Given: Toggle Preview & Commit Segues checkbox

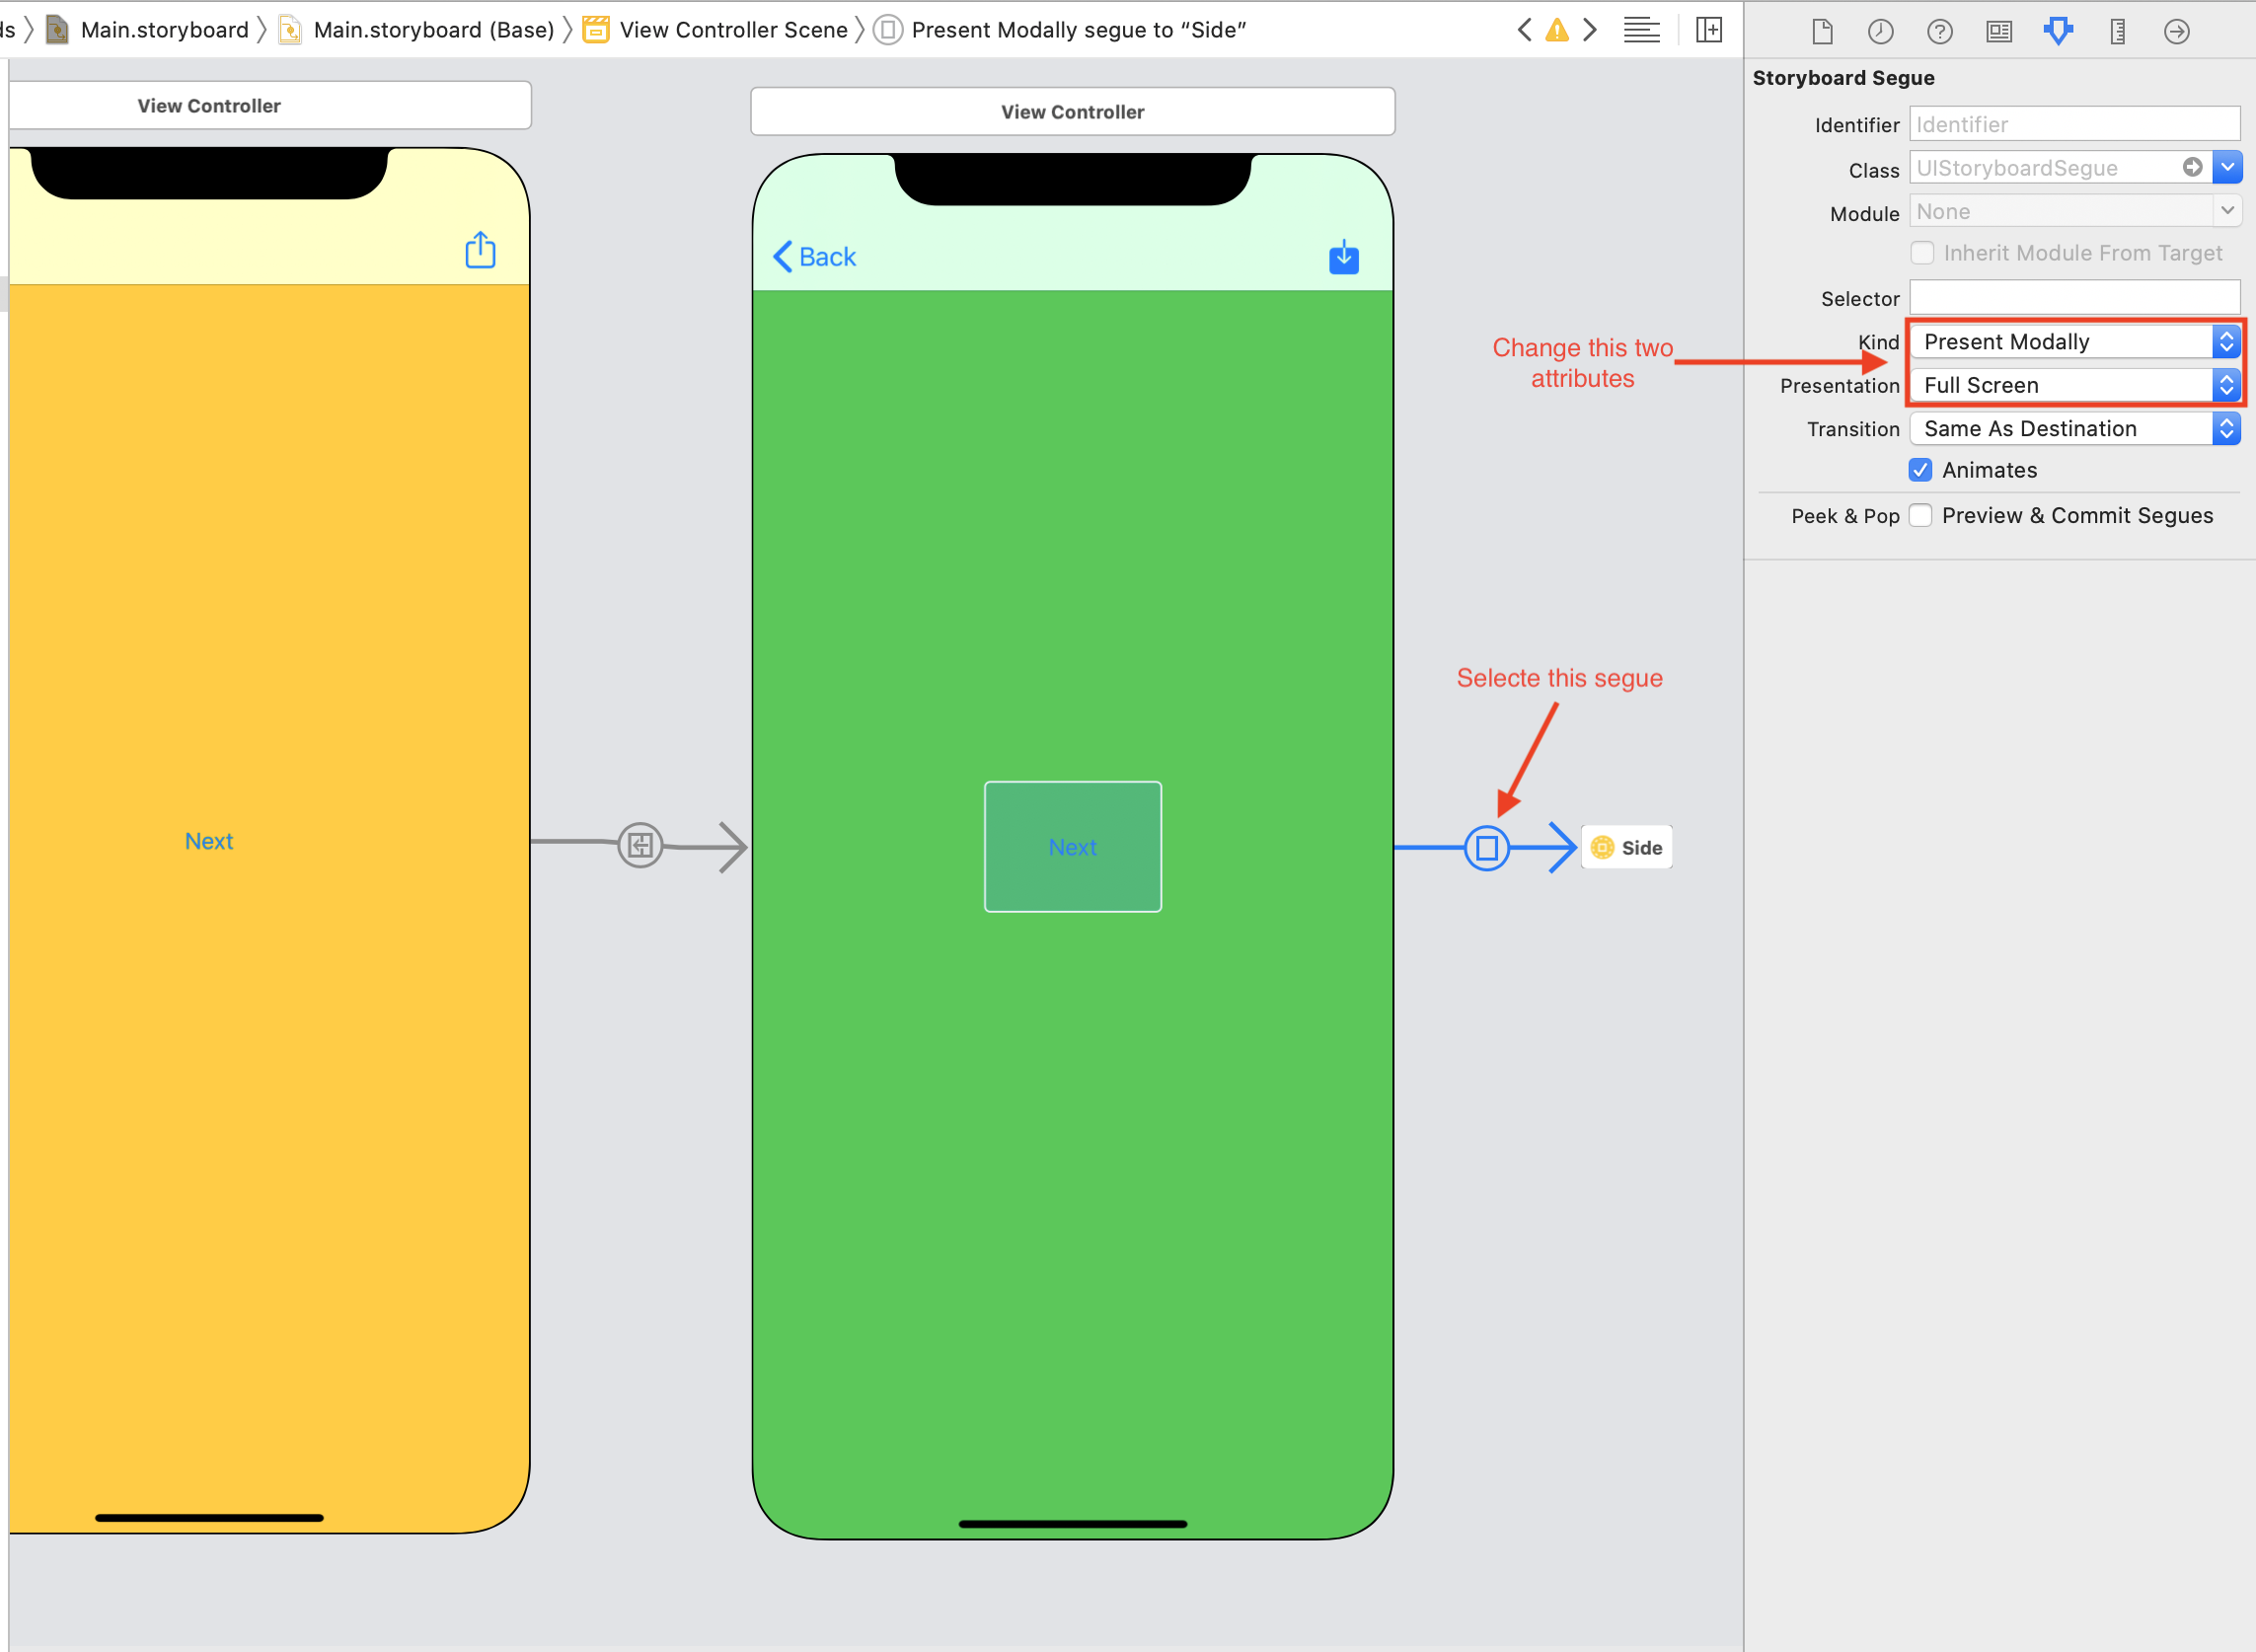Looking at the screenshot, I should point(1921,513).
